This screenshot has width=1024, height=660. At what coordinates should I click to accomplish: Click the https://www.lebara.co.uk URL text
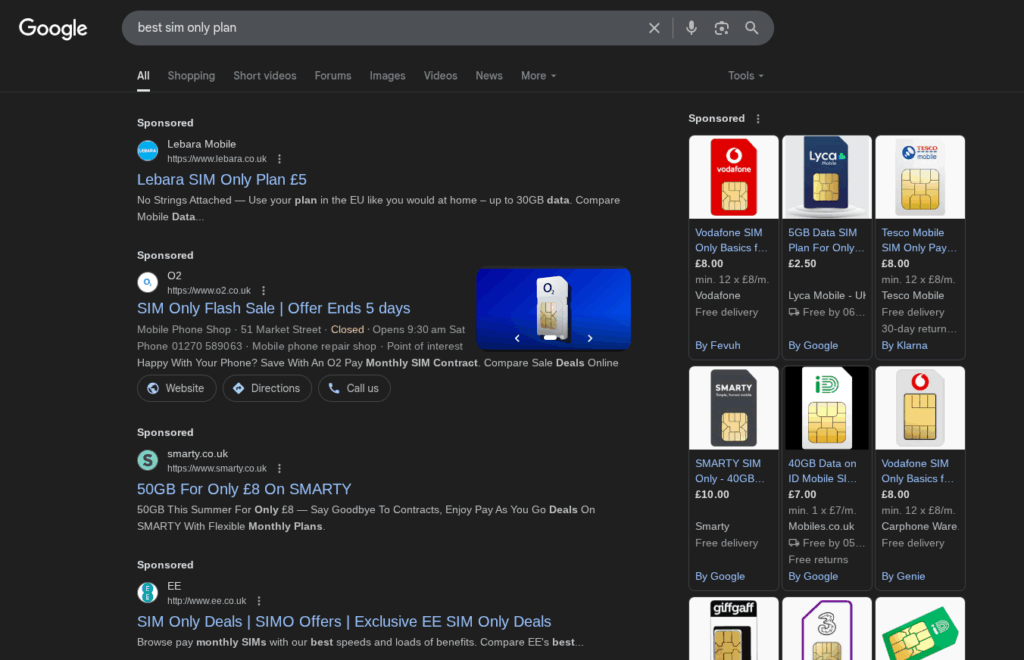pos(217,159)
